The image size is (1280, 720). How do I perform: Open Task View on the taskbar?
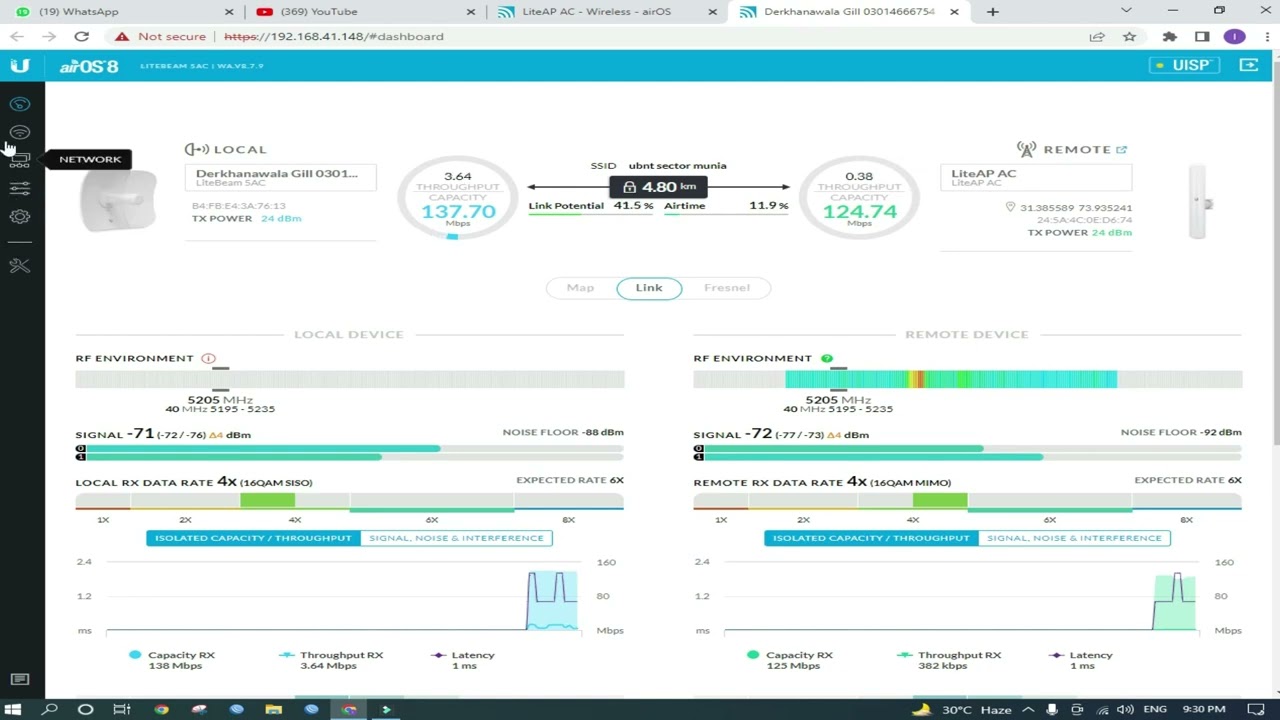click(x=122, y=710)
